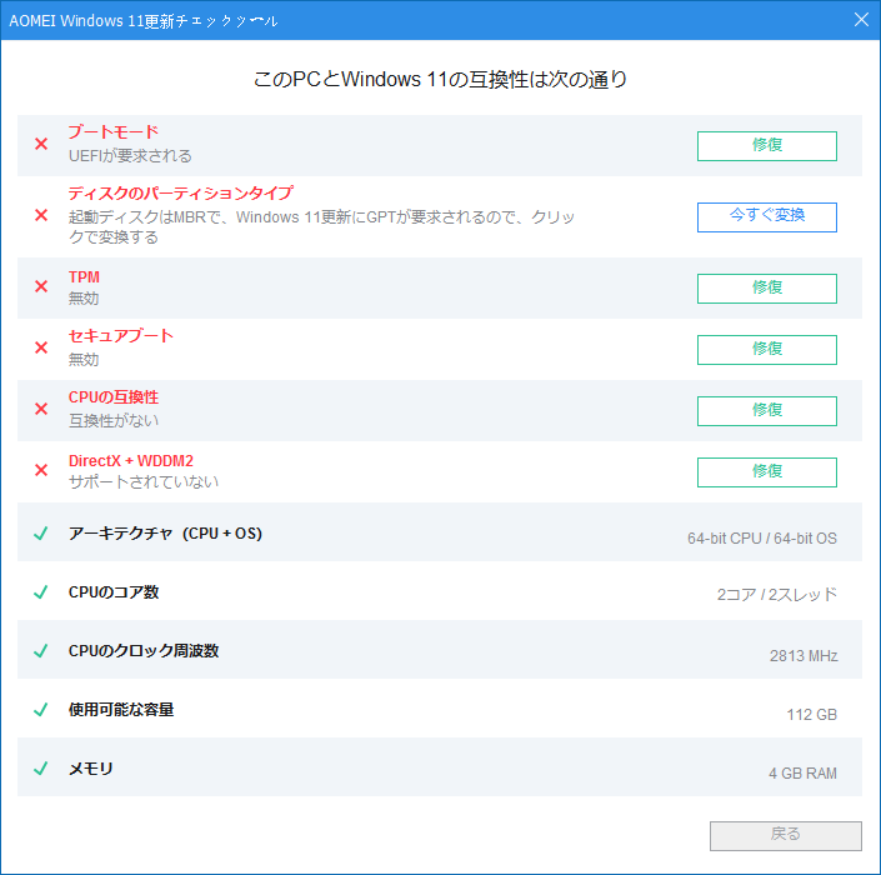Click the green checkmark beside アーキテクチャ (CPU + OS)
881x875 pixels.
click(x=41, y=534)
